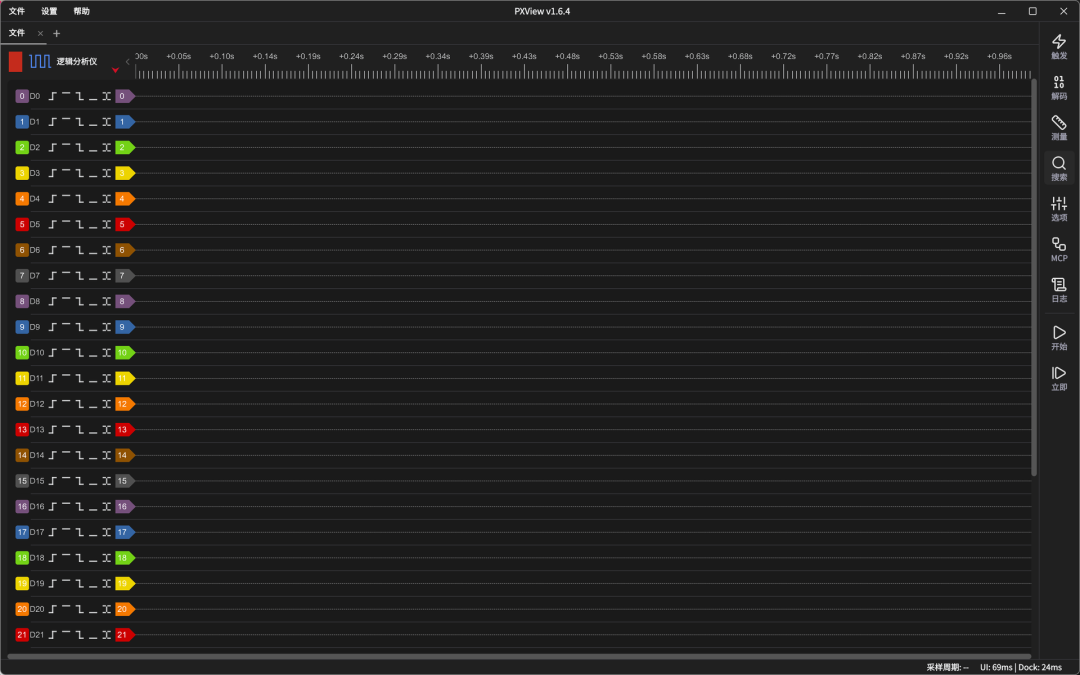Toggle channel D6 brown number badge

point(22,250)
